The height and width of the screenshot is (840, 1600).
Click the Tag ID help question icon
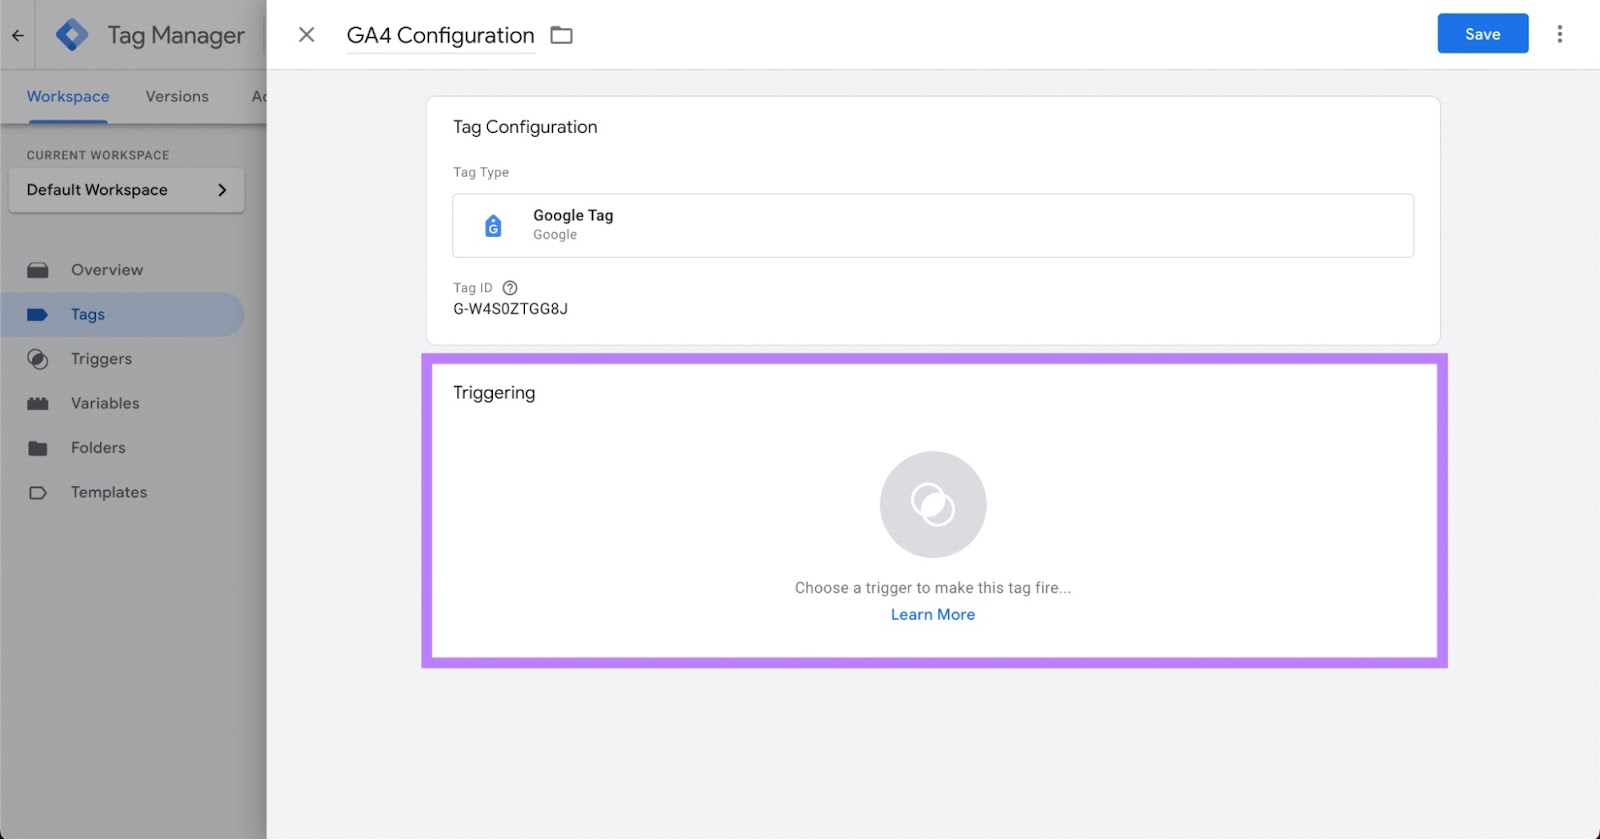(x=510, y=288)
